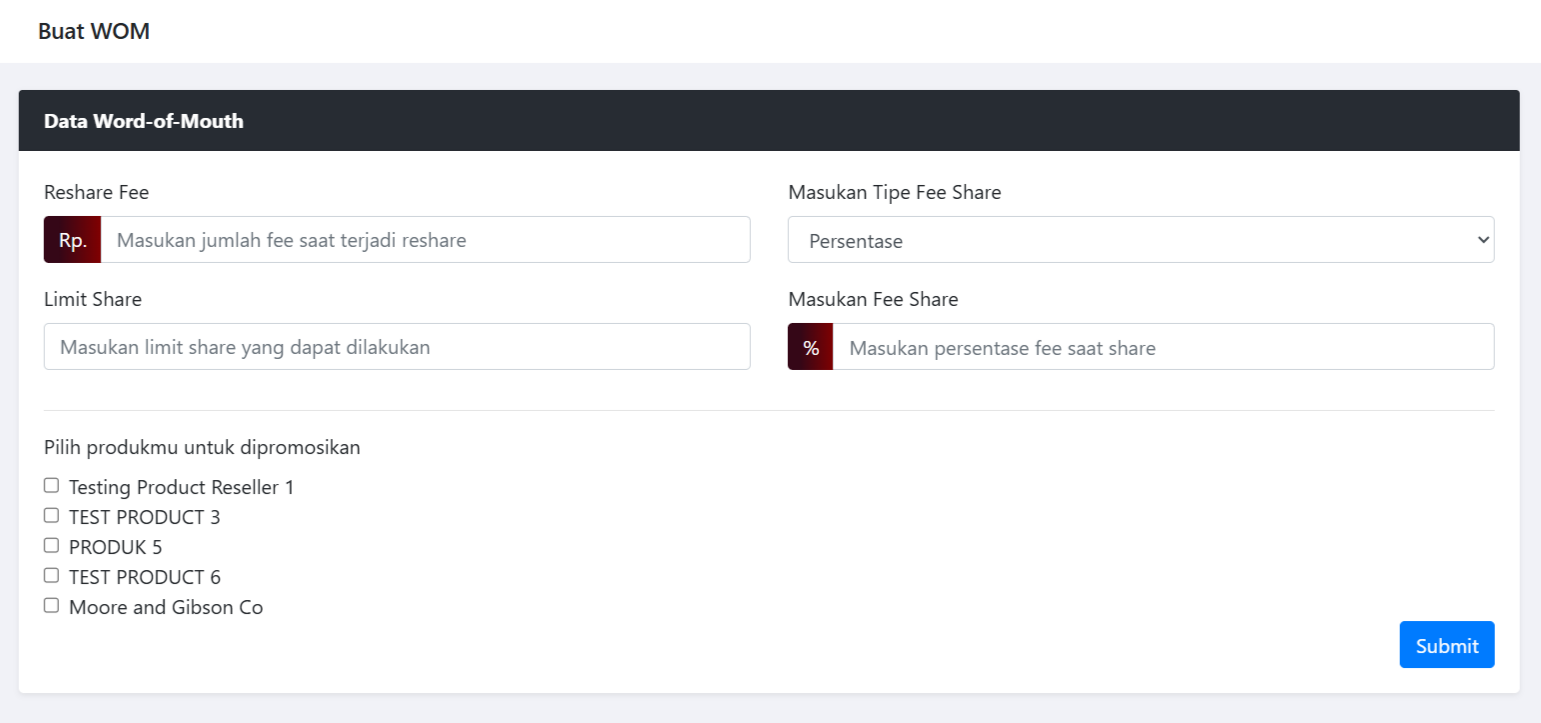Click the TEST PRODUCT 3 label text

pyautogui.click(x=145, y=517)
